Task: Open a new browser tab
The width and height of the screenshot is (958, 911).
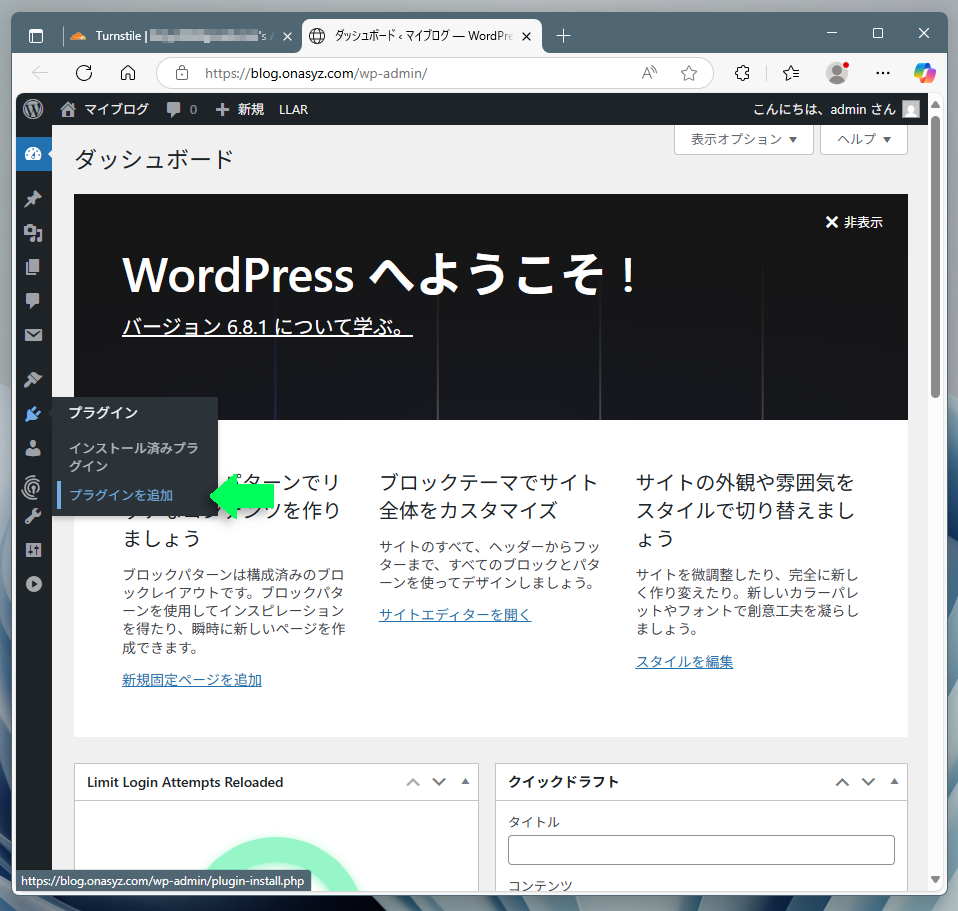Action: click(563, 36)
